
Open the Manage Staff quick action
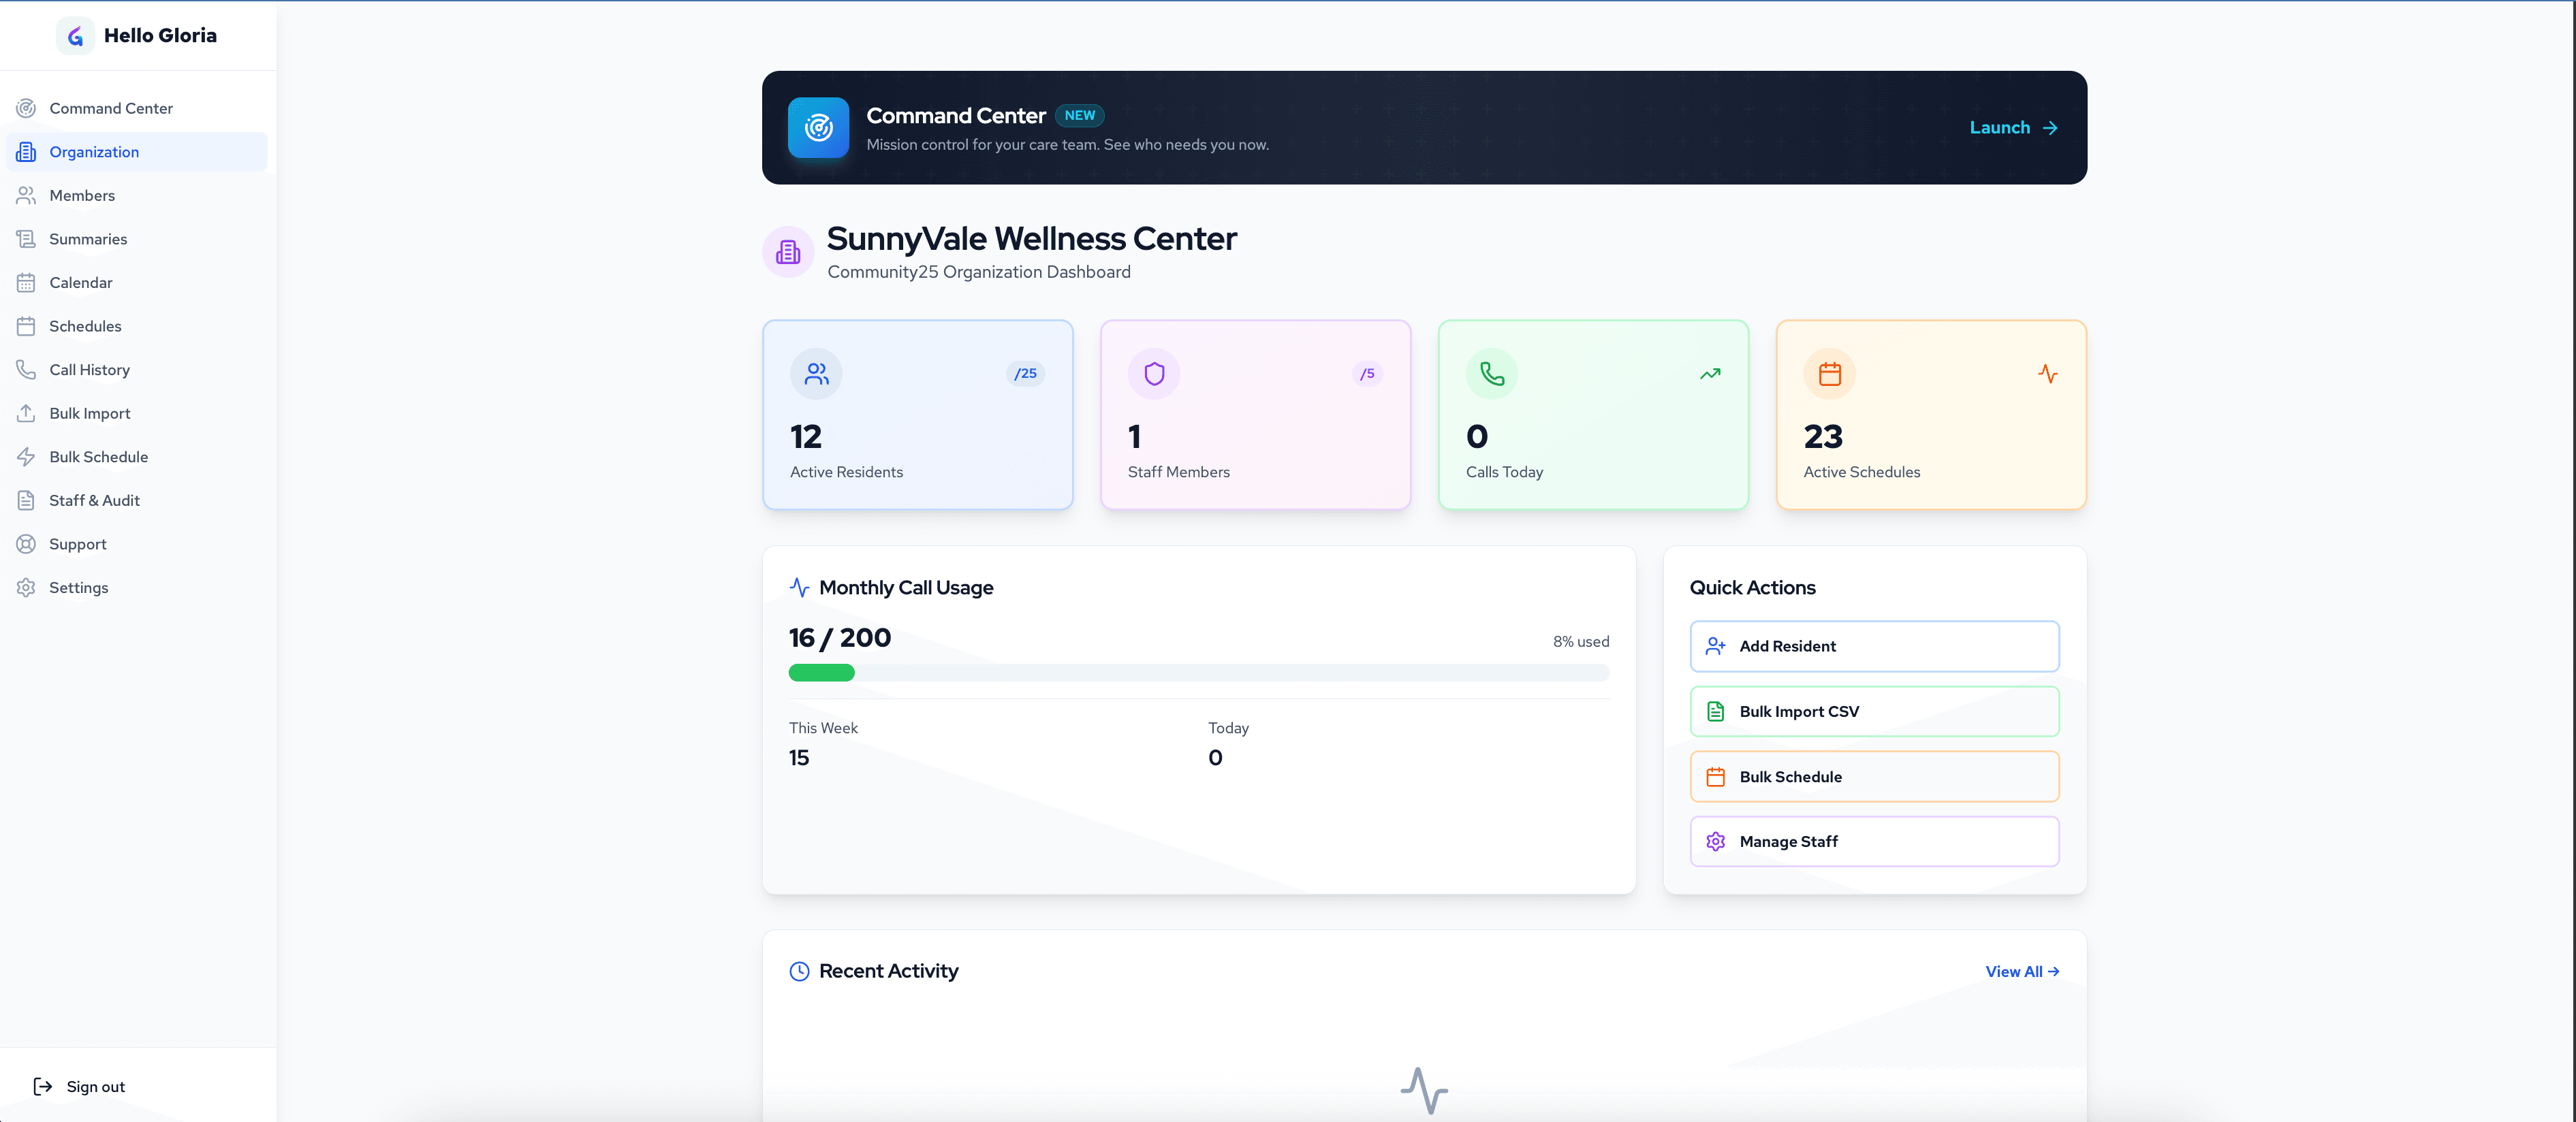[x=1873, y=841]
